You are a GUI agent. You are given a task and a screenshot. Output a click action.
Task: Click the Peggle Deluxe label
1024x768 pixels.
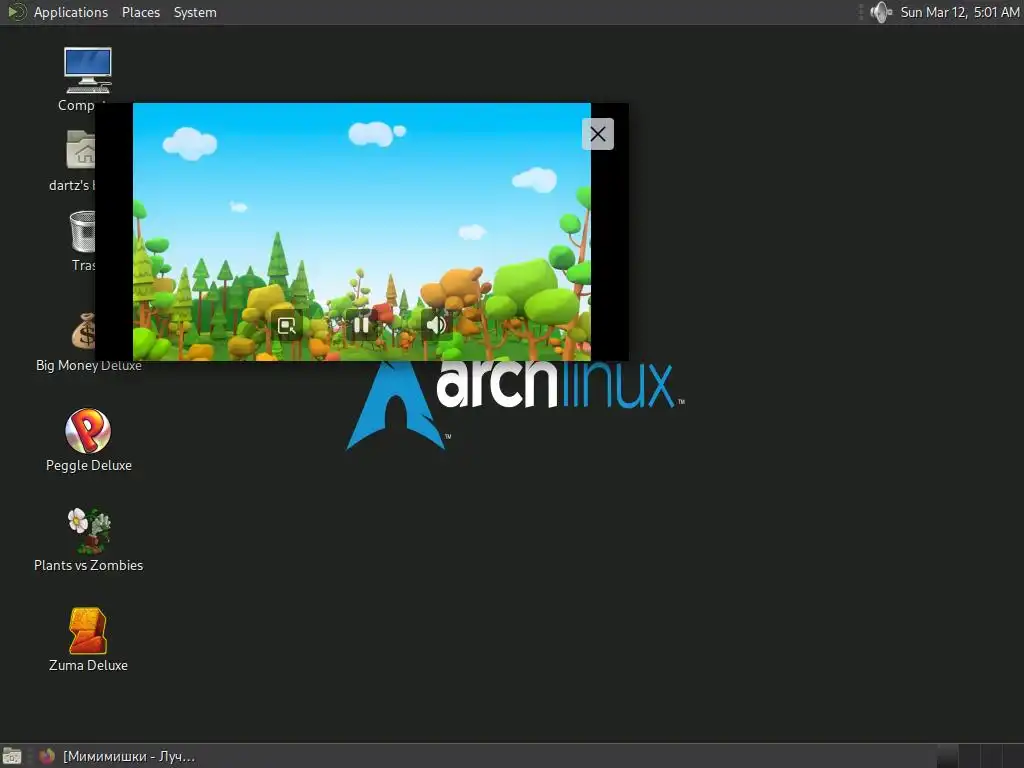point(89,466)
